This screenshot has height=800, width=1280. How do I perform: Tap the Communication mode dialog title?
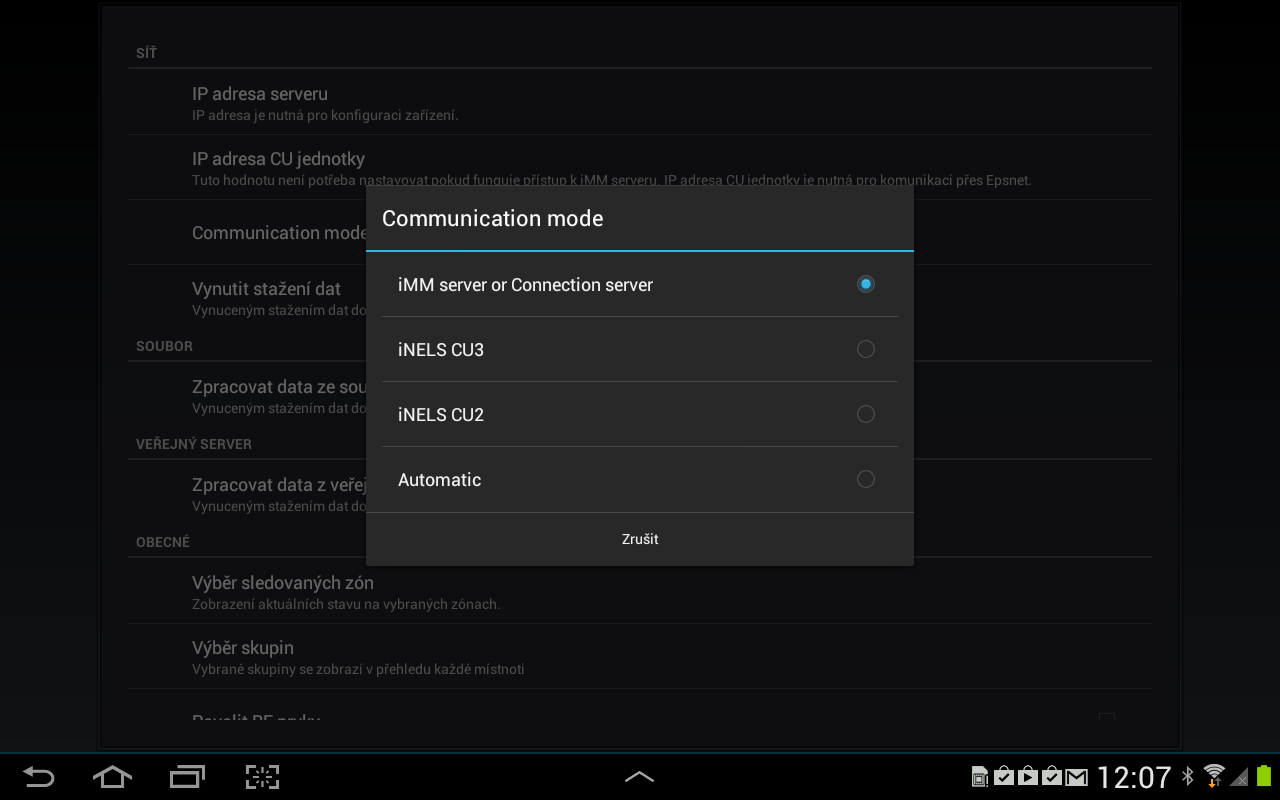coord(493,218)
